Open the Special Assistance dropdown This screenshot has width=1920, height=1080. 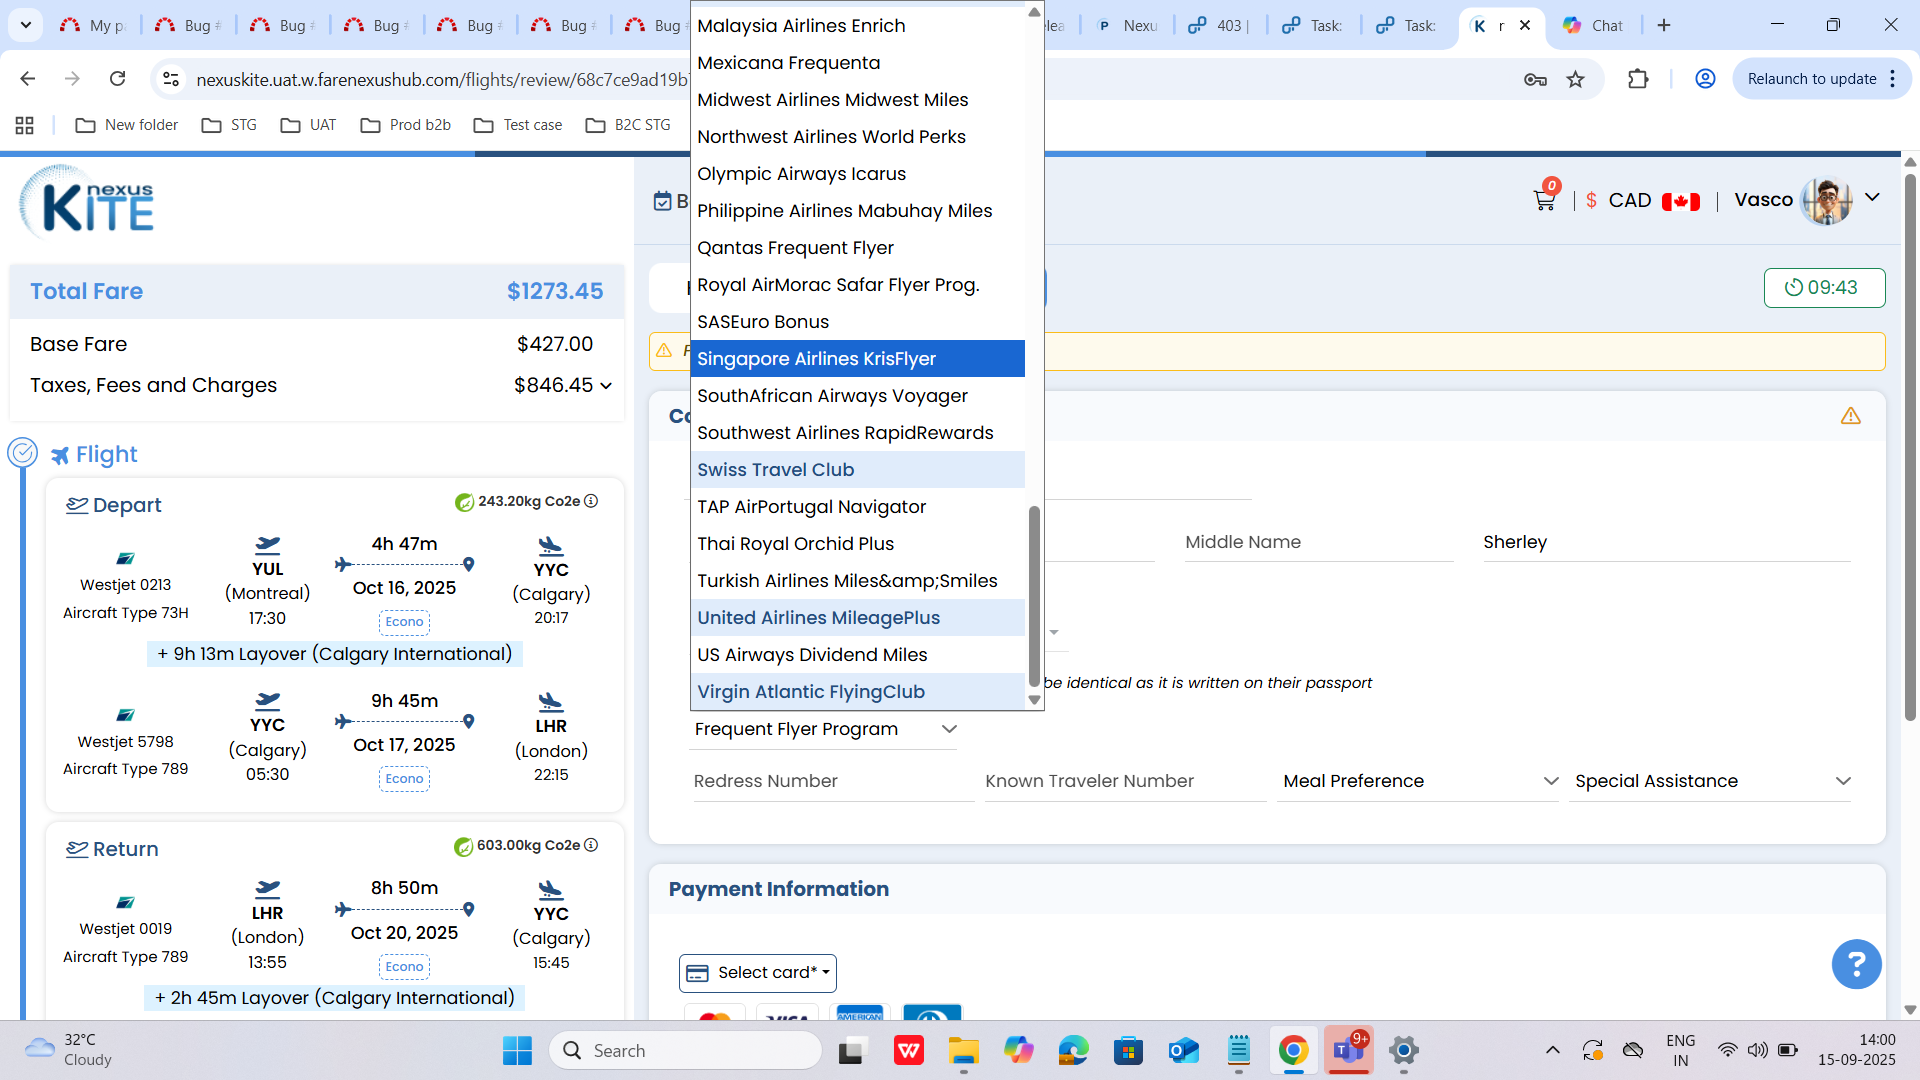(x=1712, y=781)
